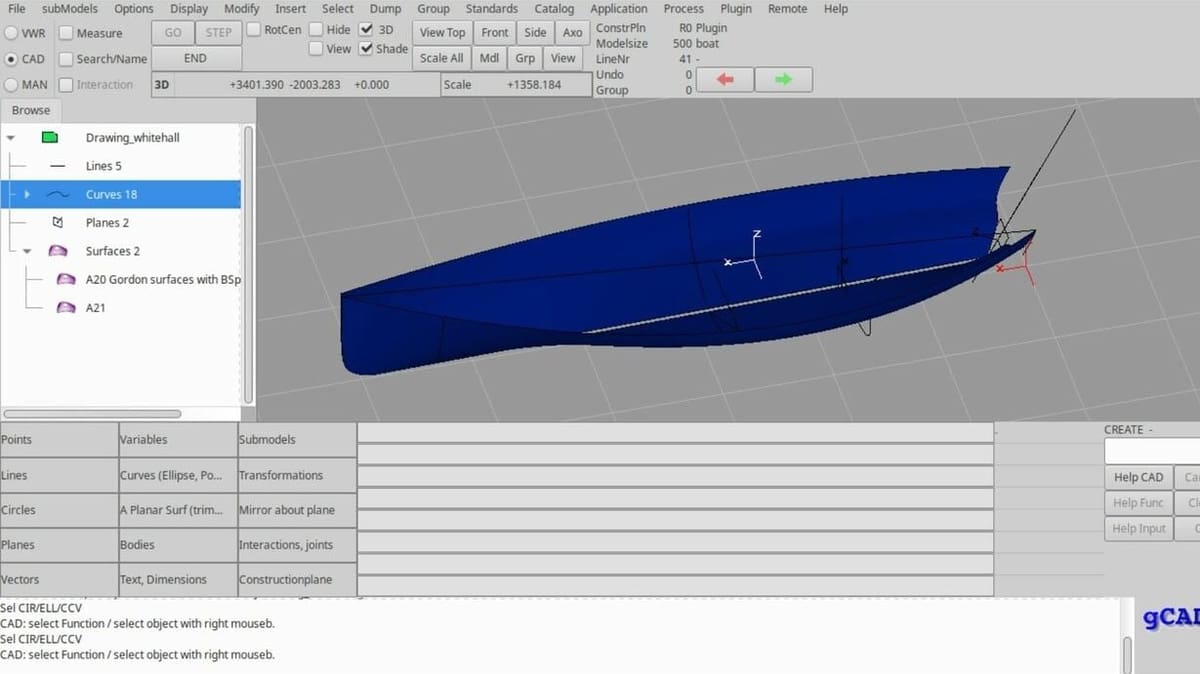Click the STEP button
Screen dimensions: 1200x674
[x=218, y=32]
